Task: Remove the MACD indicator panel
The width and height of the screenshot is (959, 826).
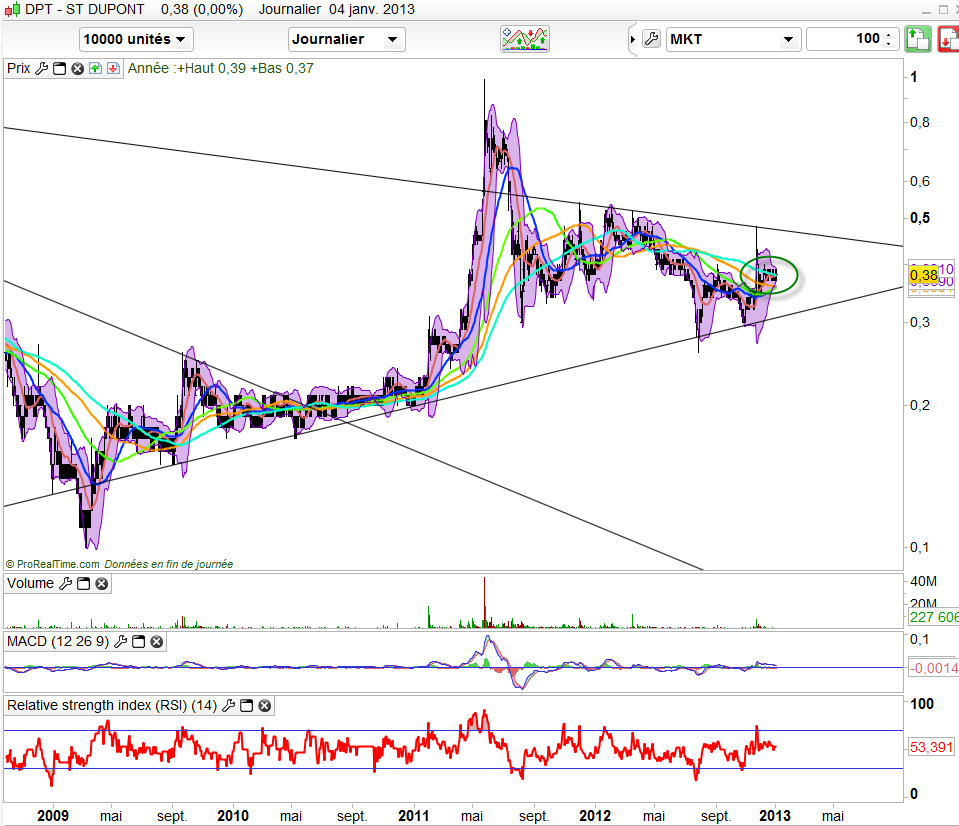Action: click(157, 641)
